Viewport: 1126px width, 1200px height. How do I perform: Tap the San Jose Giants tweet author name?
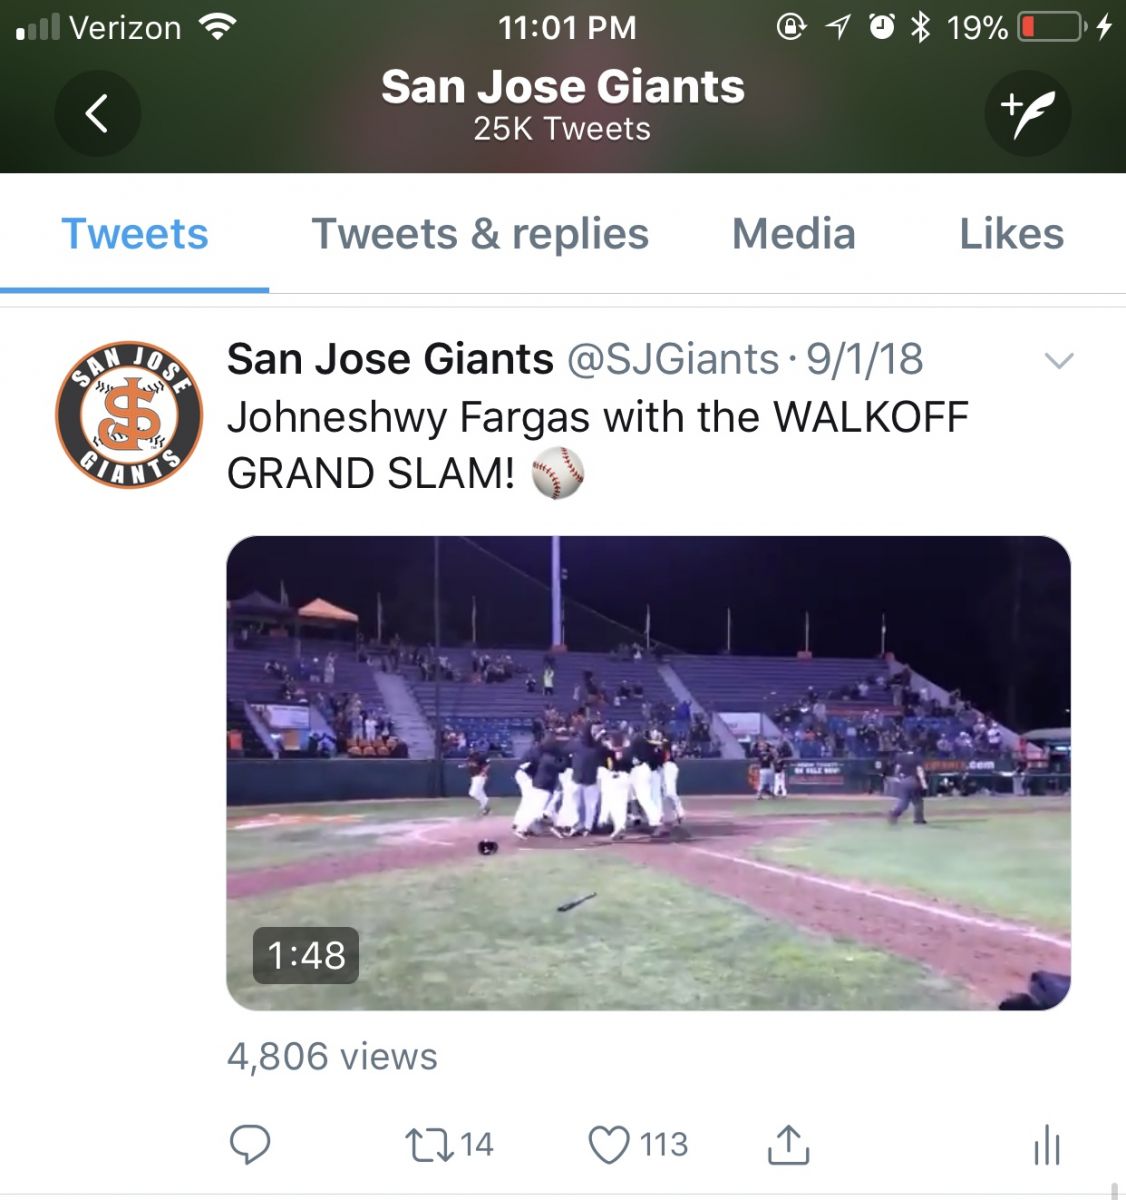(390, 359)
